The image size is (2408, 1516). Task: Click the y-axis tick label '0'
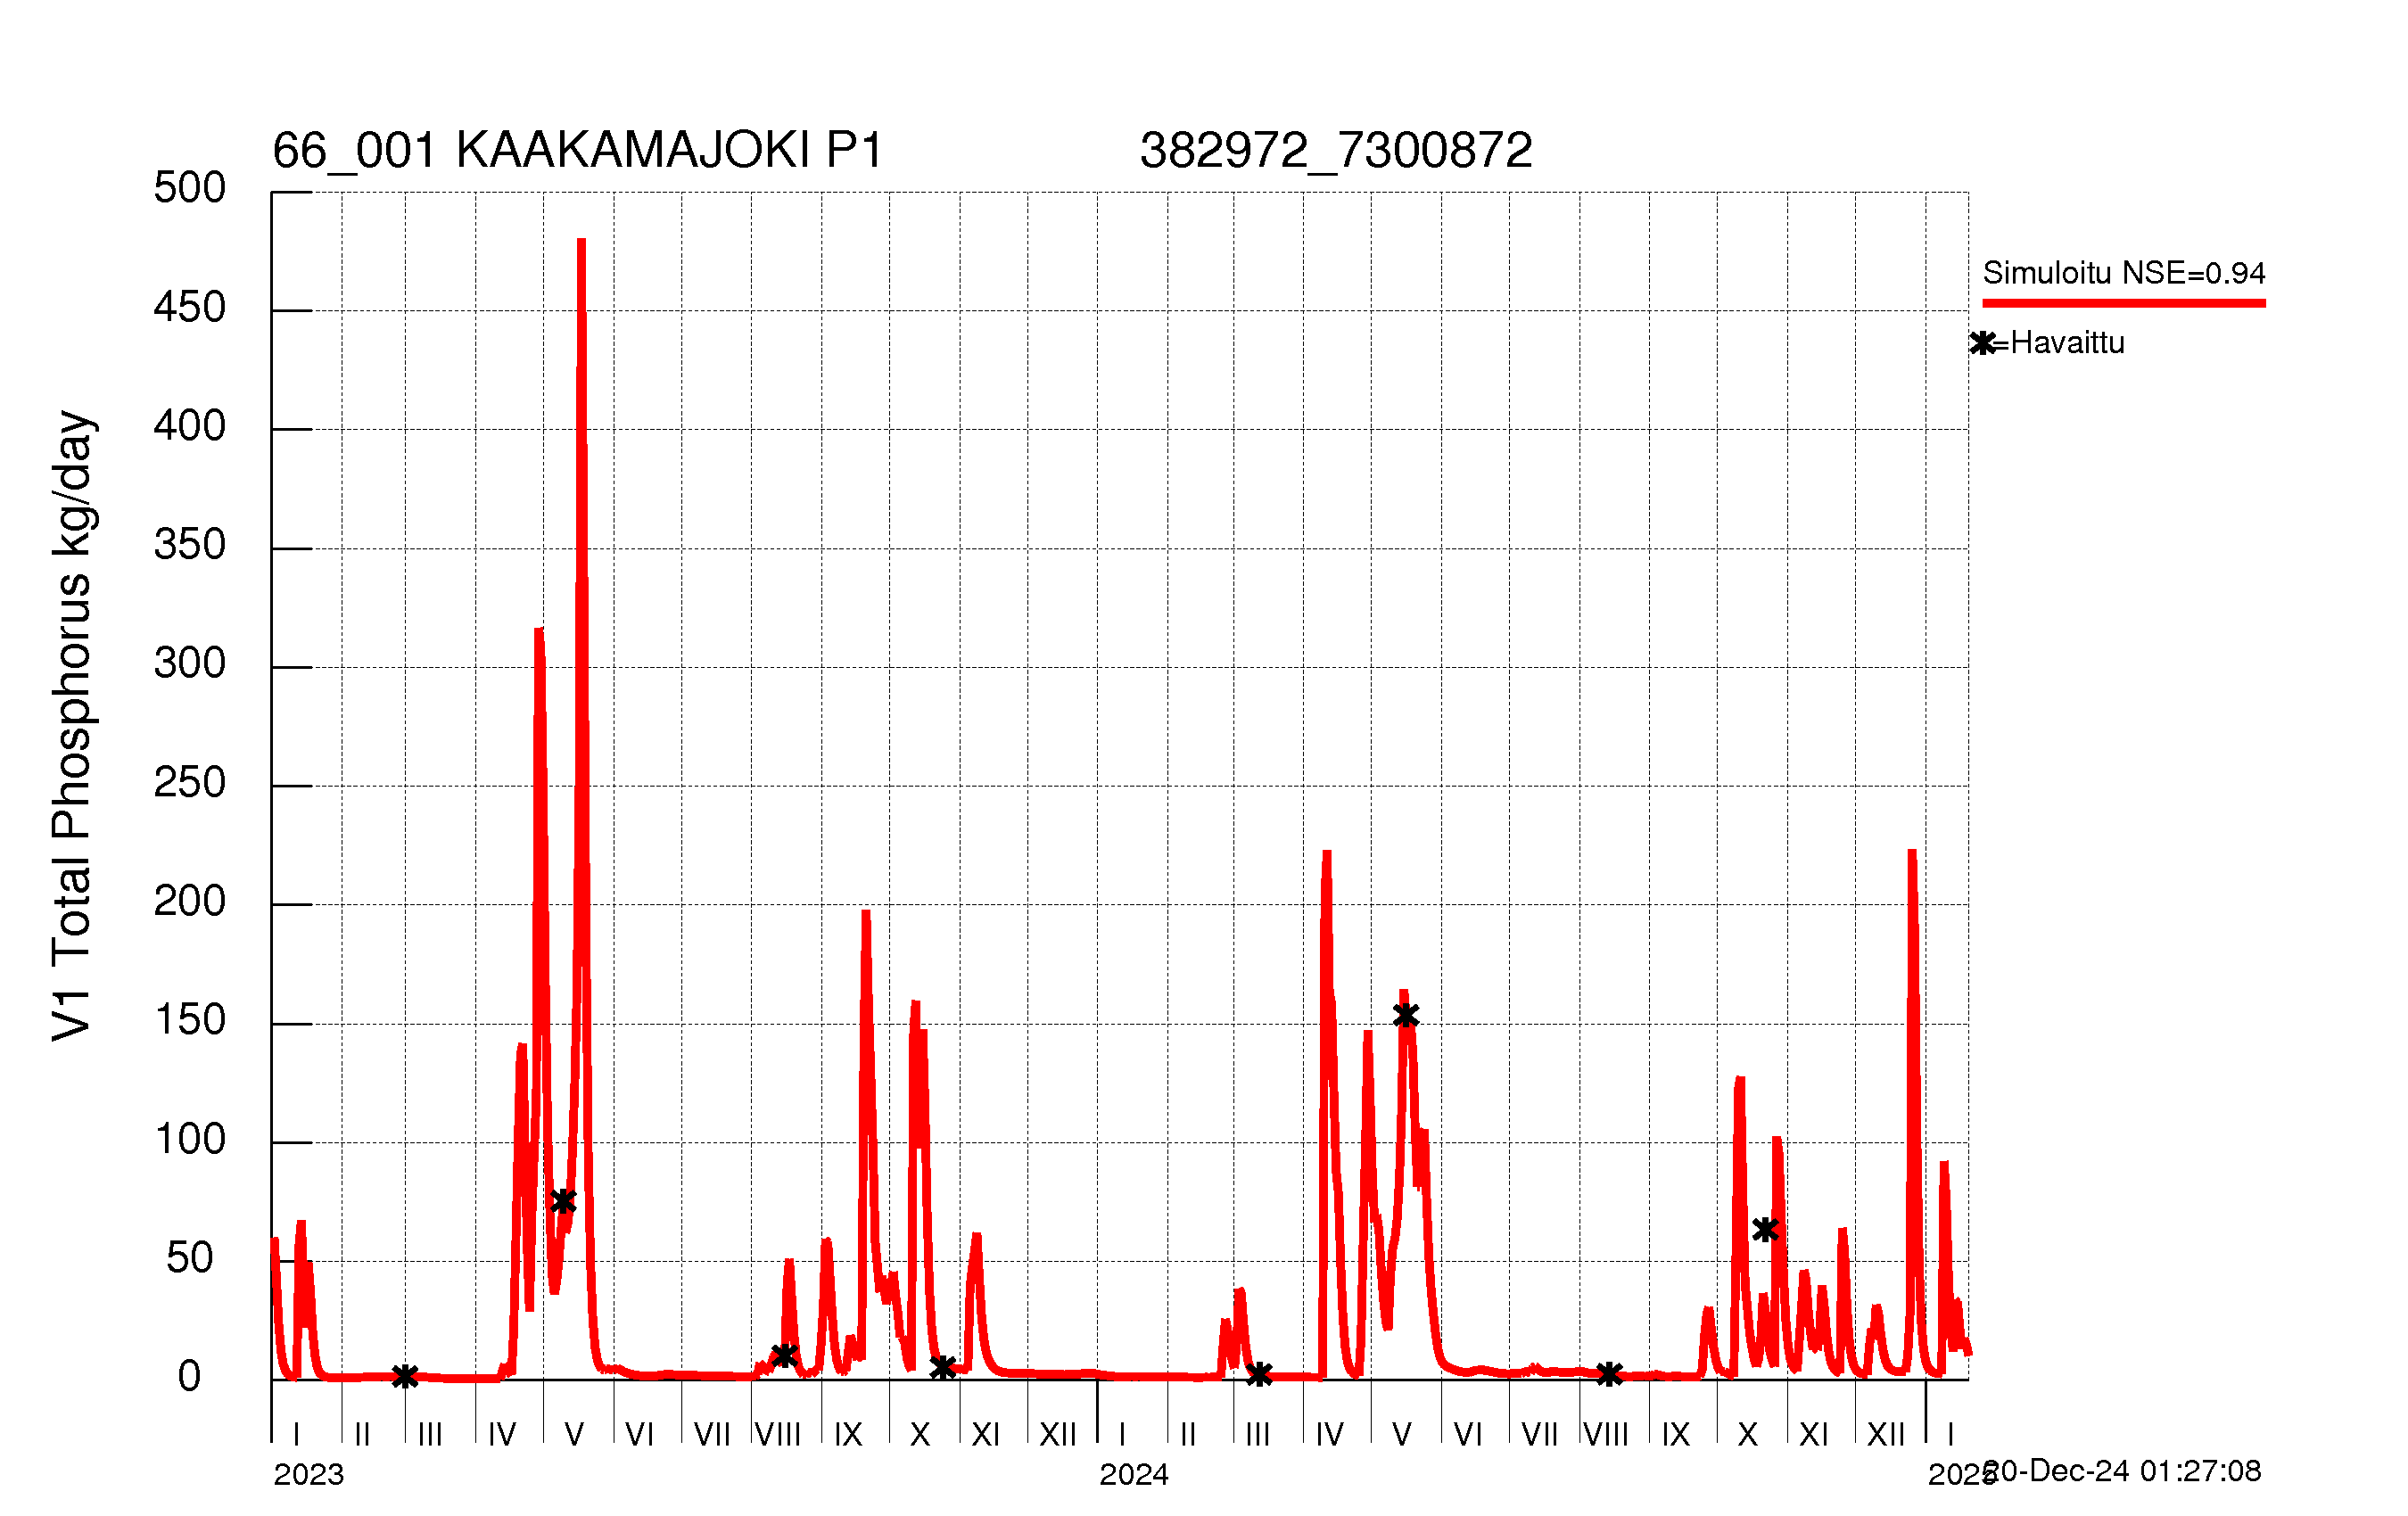tap(189, 1377)
